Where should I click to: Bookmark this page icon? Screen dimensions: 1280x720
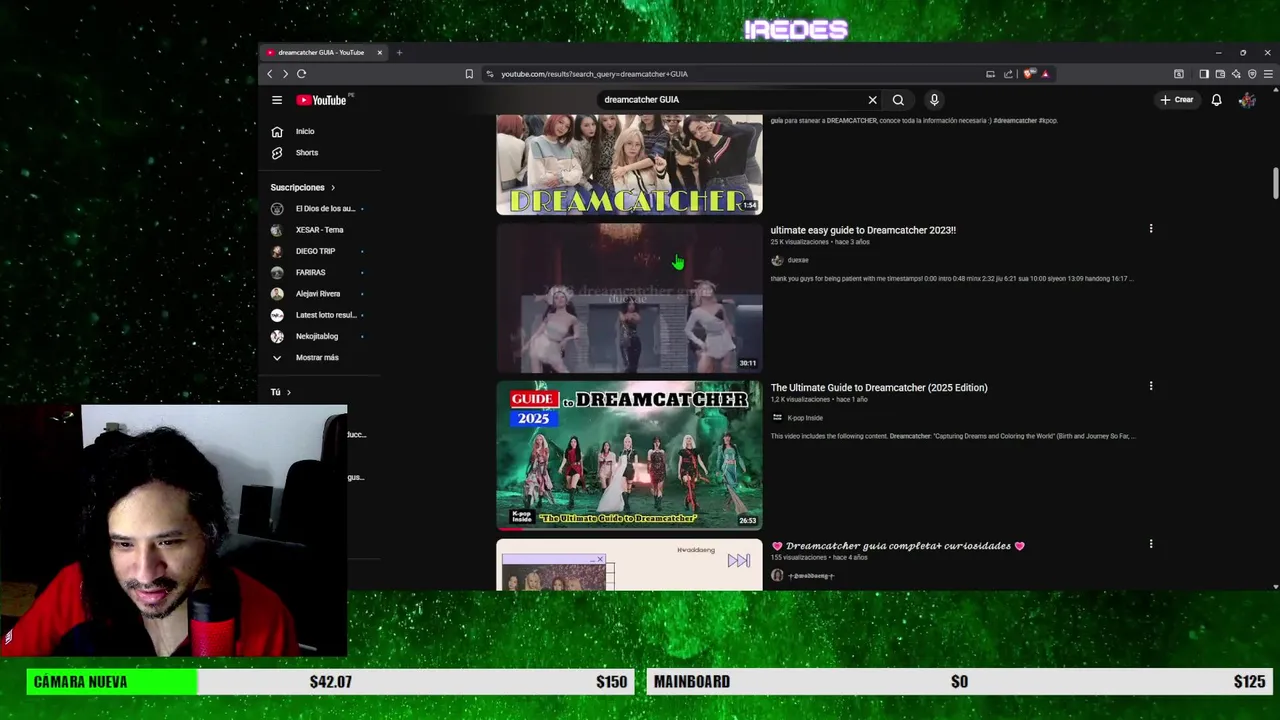point(469,74)
